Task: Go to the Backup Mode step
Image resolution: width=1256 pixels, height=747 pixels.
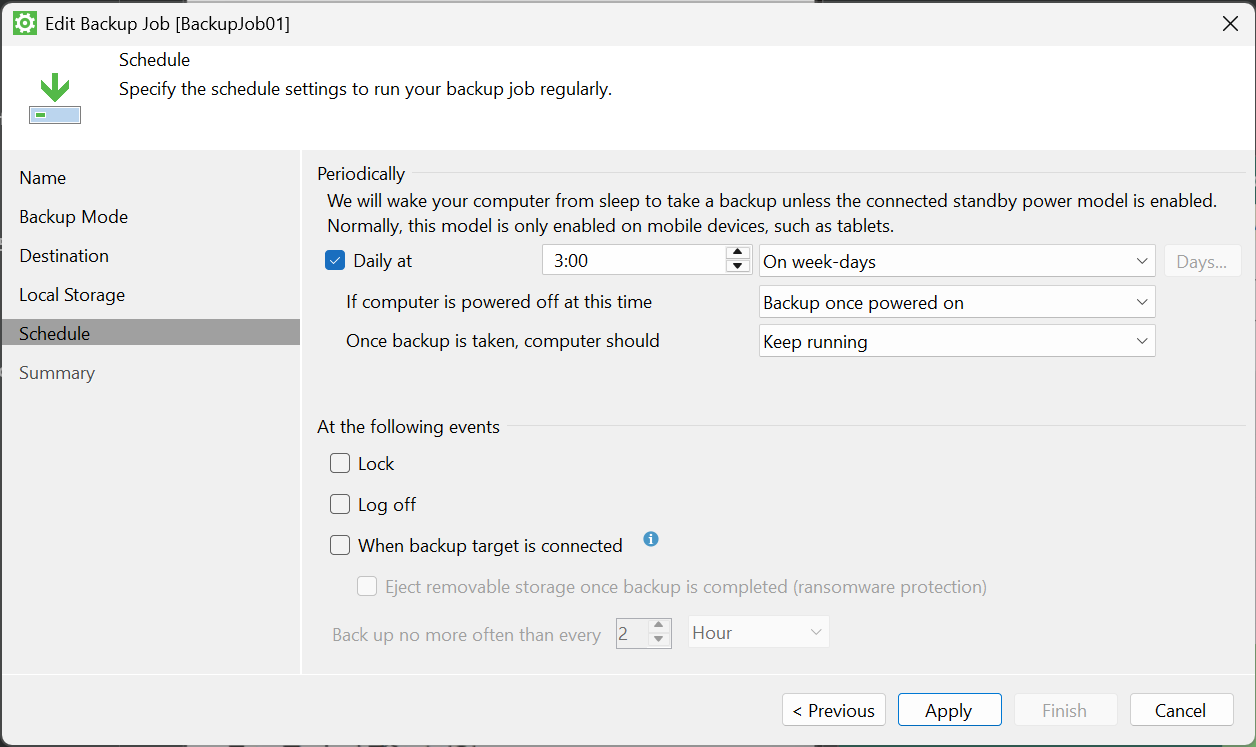Action: [x=74, y=217]
